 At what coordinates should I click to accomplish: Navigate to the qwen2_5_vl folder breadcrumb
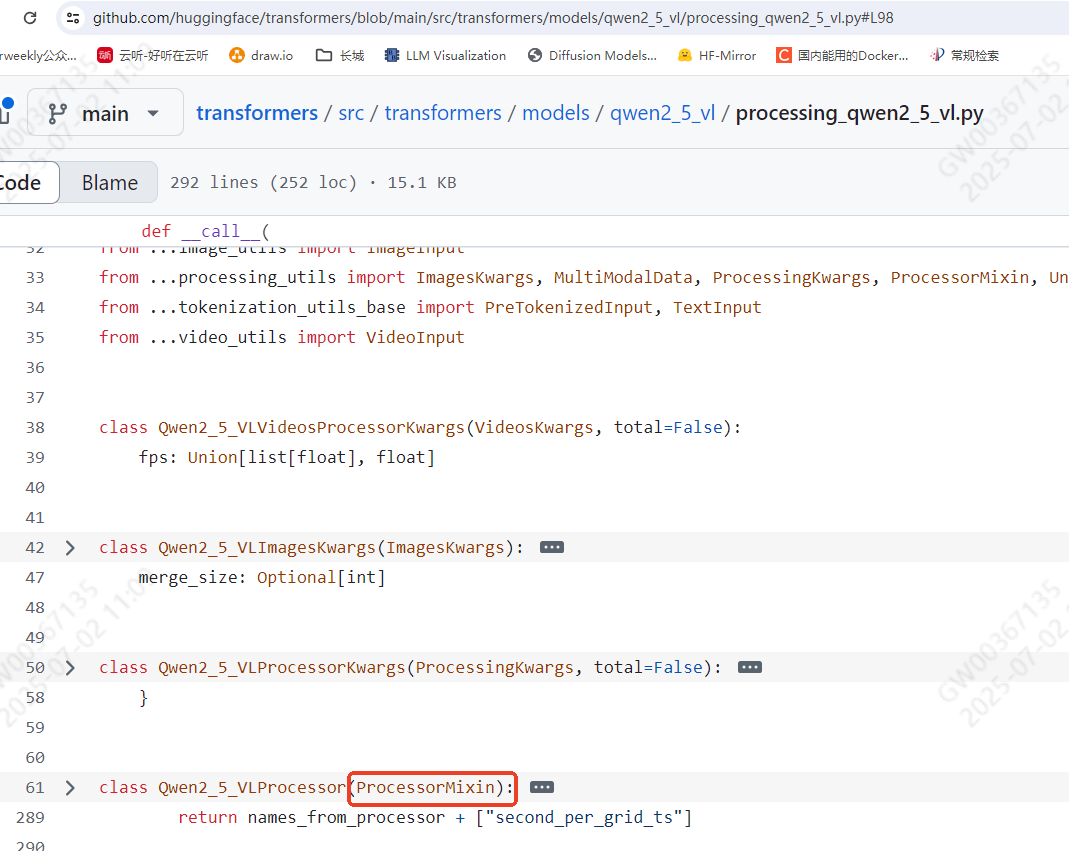663,113
